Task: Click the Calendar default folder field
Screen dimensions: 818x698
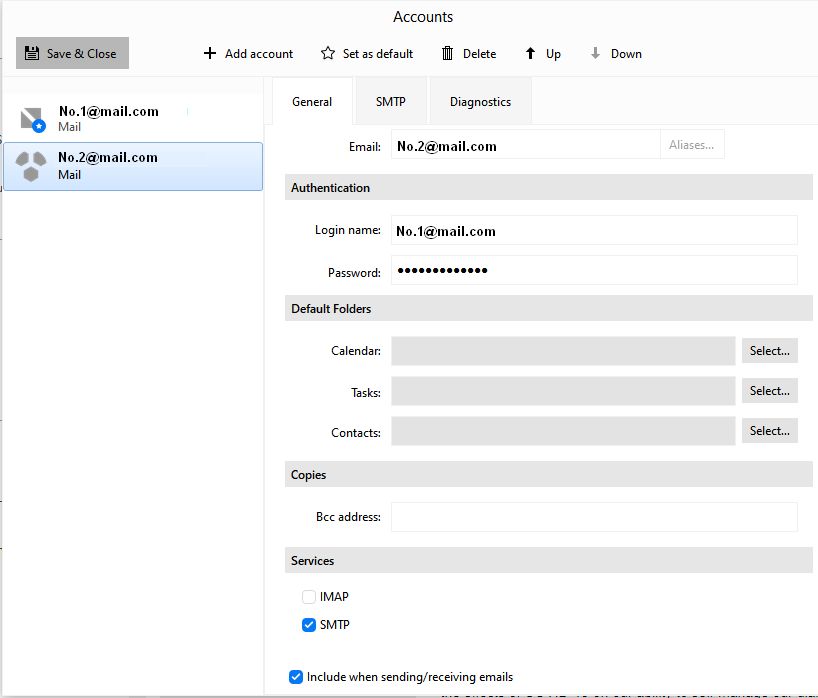Action: 563,351
